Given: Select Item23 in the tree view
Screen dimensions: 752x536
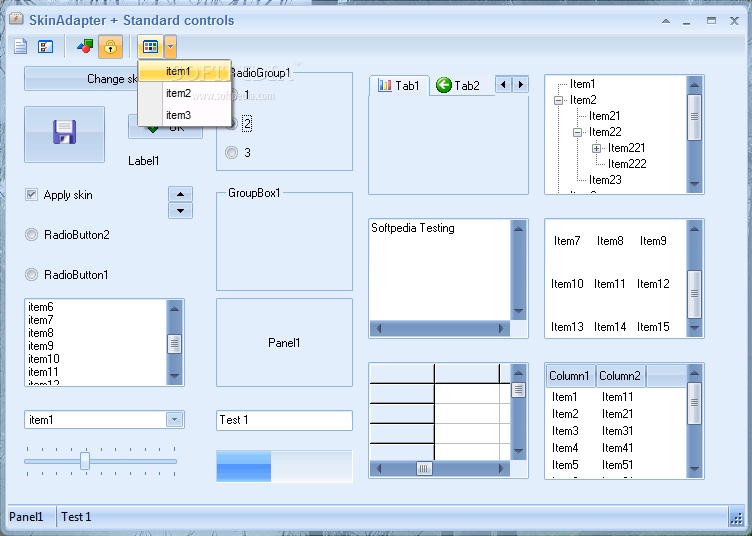Looking at the screenshot, I should tap(605, 180).
